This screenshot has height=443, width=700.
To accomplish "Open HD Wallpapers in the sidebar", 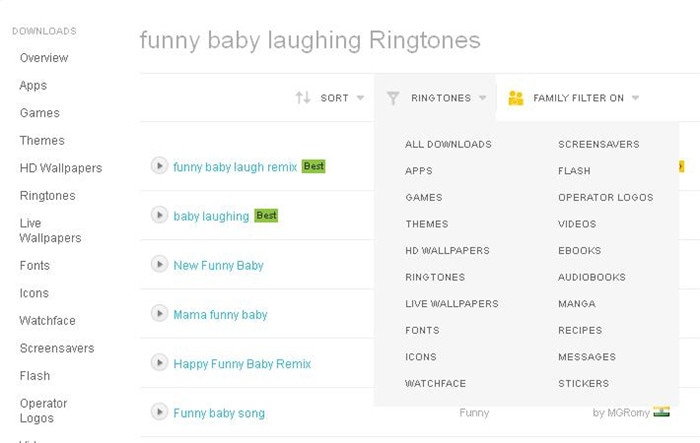I will tap(60, 168).
